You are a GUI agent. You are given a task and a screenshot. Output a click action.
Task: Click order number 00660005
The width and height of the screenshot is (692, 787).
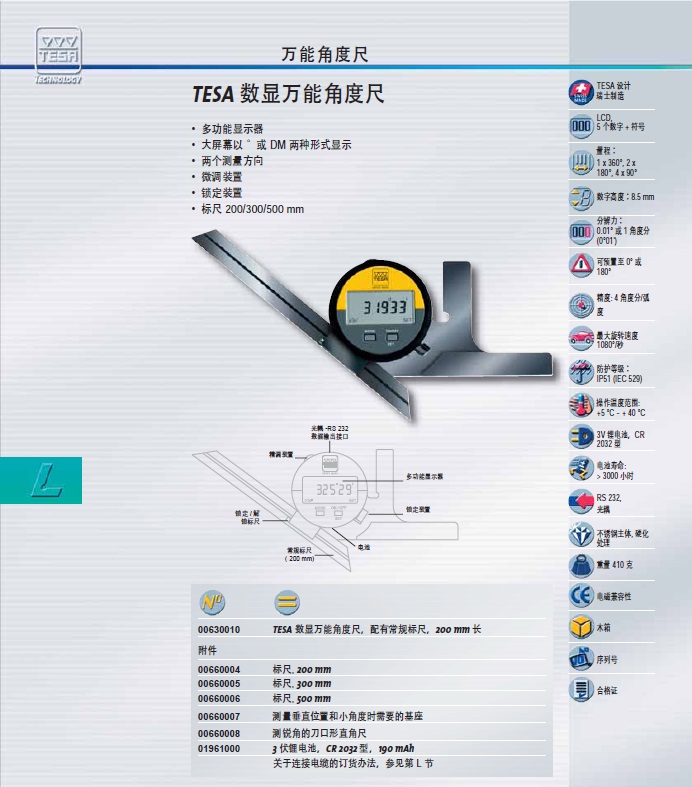click(219, 684)
